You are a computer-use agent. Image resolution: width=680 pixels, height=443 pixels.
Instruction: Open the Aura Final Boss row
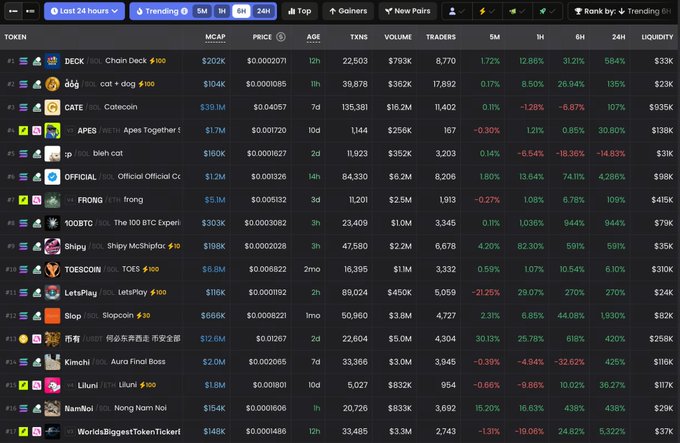point(340,362)
